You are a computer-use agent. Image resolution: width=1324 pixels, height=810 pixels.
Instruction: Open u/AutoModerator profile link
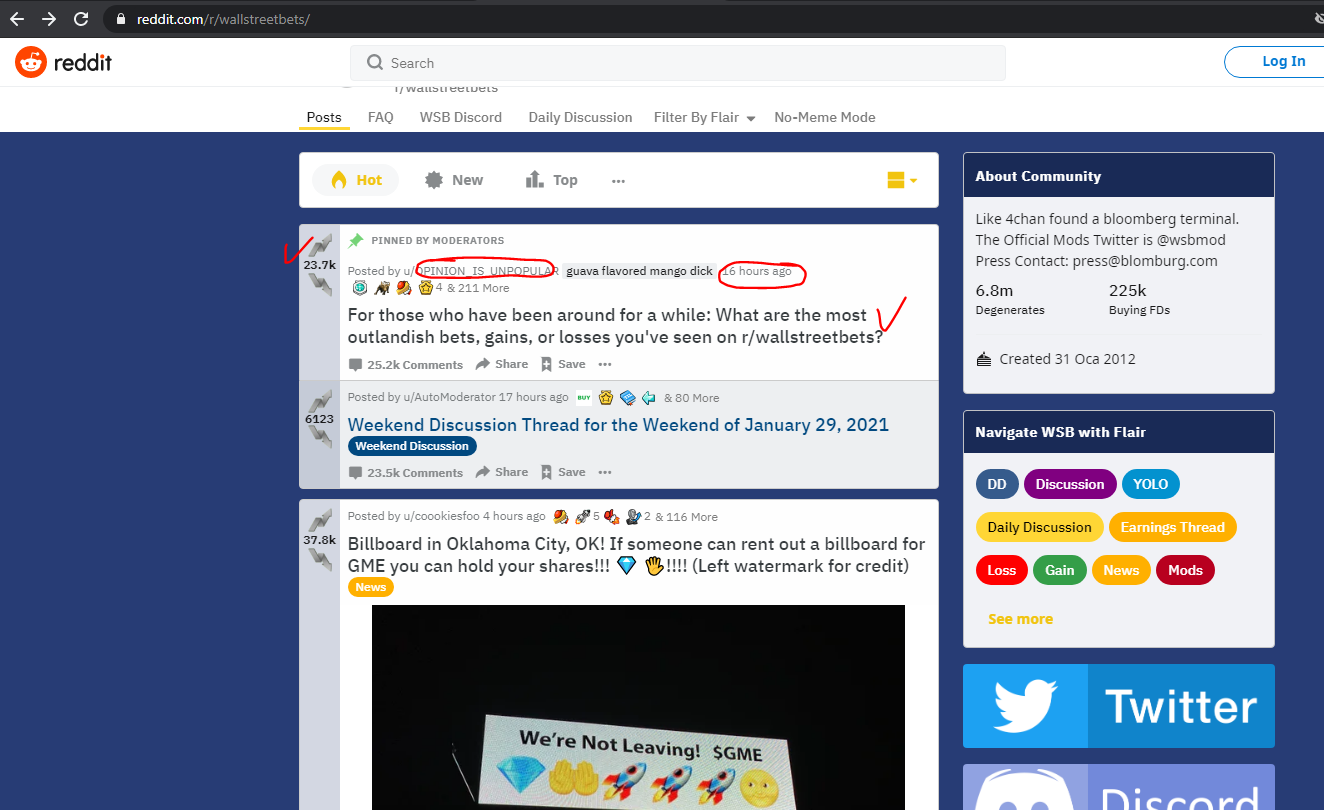(449, 397)
